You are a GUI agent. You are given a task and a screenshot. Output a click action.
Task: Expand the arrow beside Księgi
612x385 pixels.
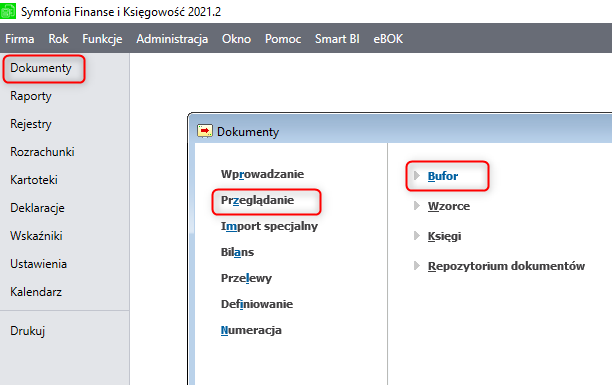pos(417,236)
